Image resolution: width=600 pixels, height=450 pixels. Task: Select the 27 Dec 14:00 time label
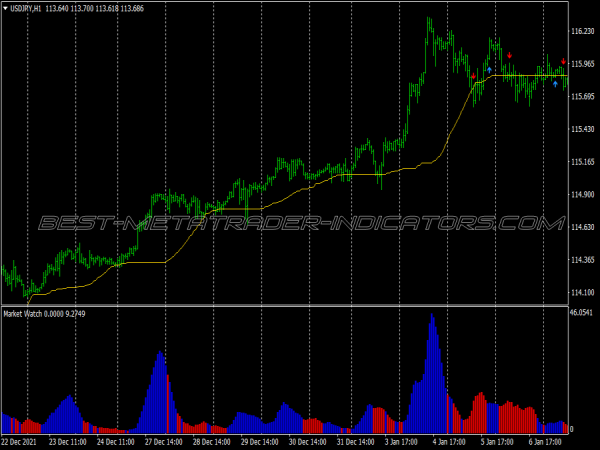tap(164, 441)
